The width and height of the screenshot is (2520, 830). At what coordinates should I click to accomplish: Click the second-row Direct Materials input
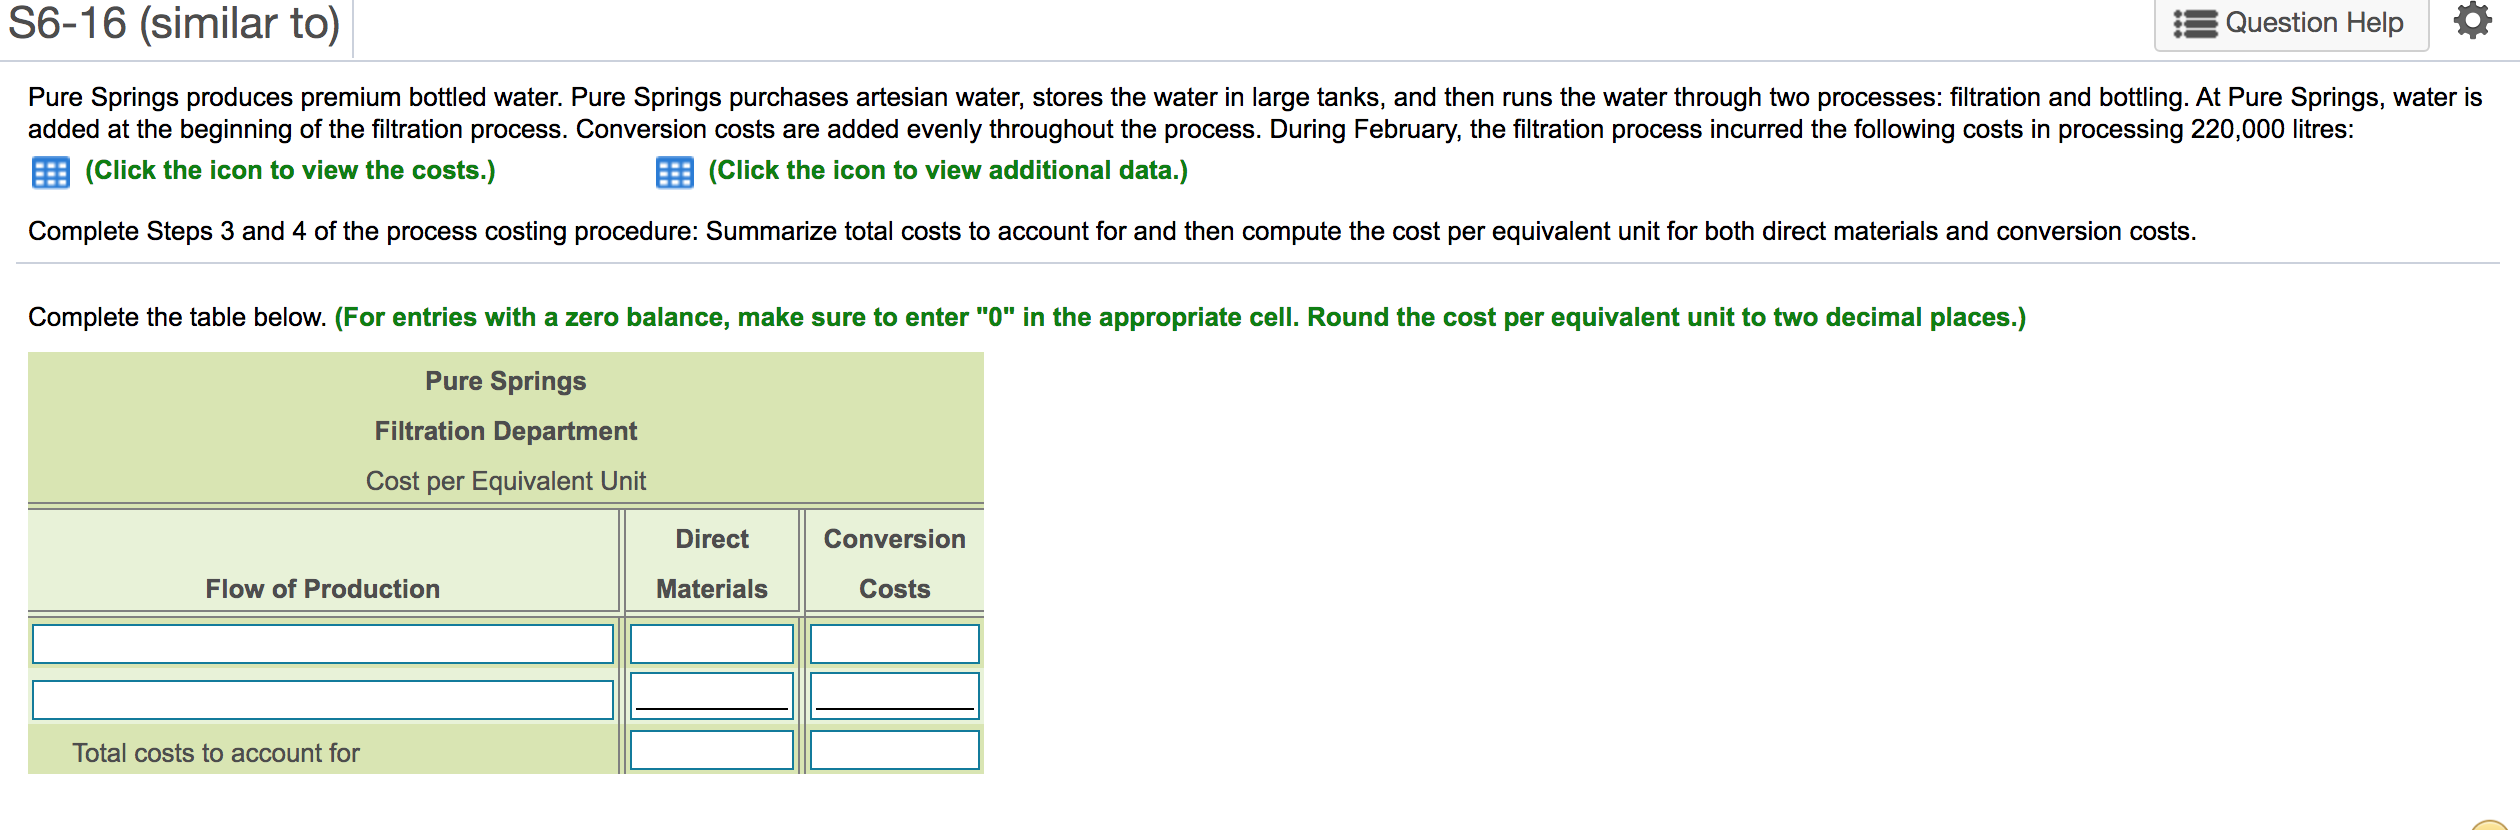tap(711, 693)
